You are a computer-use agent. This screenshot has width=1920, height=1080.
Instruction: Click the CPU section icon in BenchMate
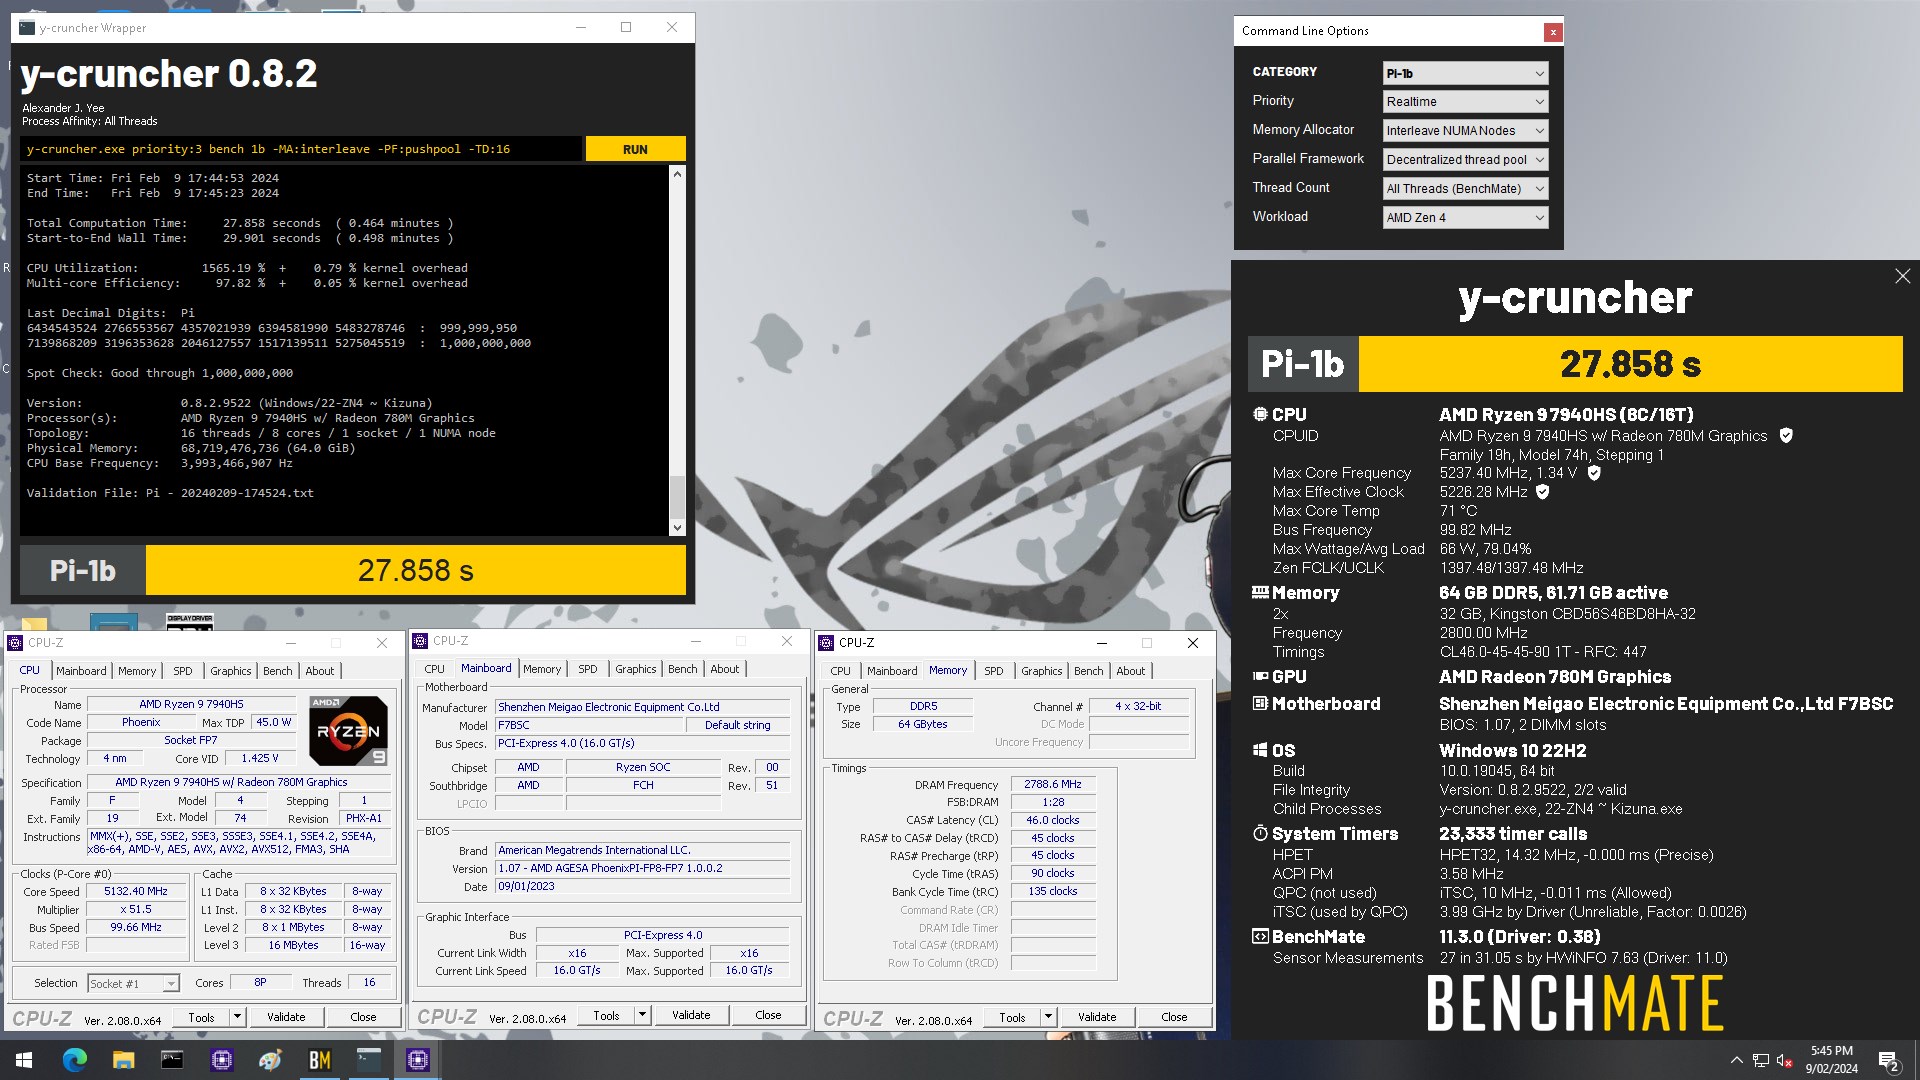(x=1260, y=414)
